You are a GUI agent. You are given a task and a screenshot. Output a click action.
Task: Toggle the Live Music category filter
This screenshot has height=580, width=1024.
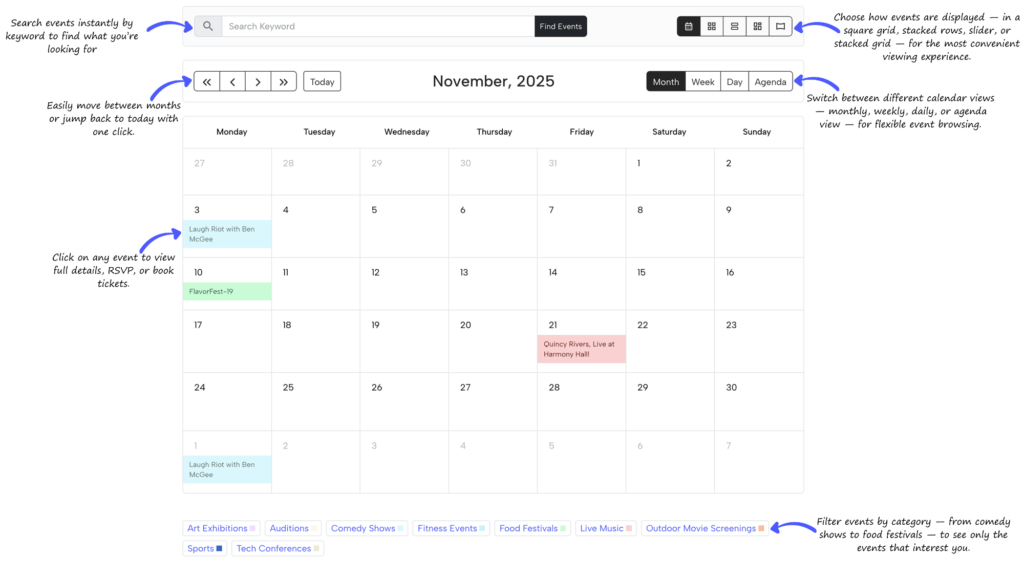605,528
